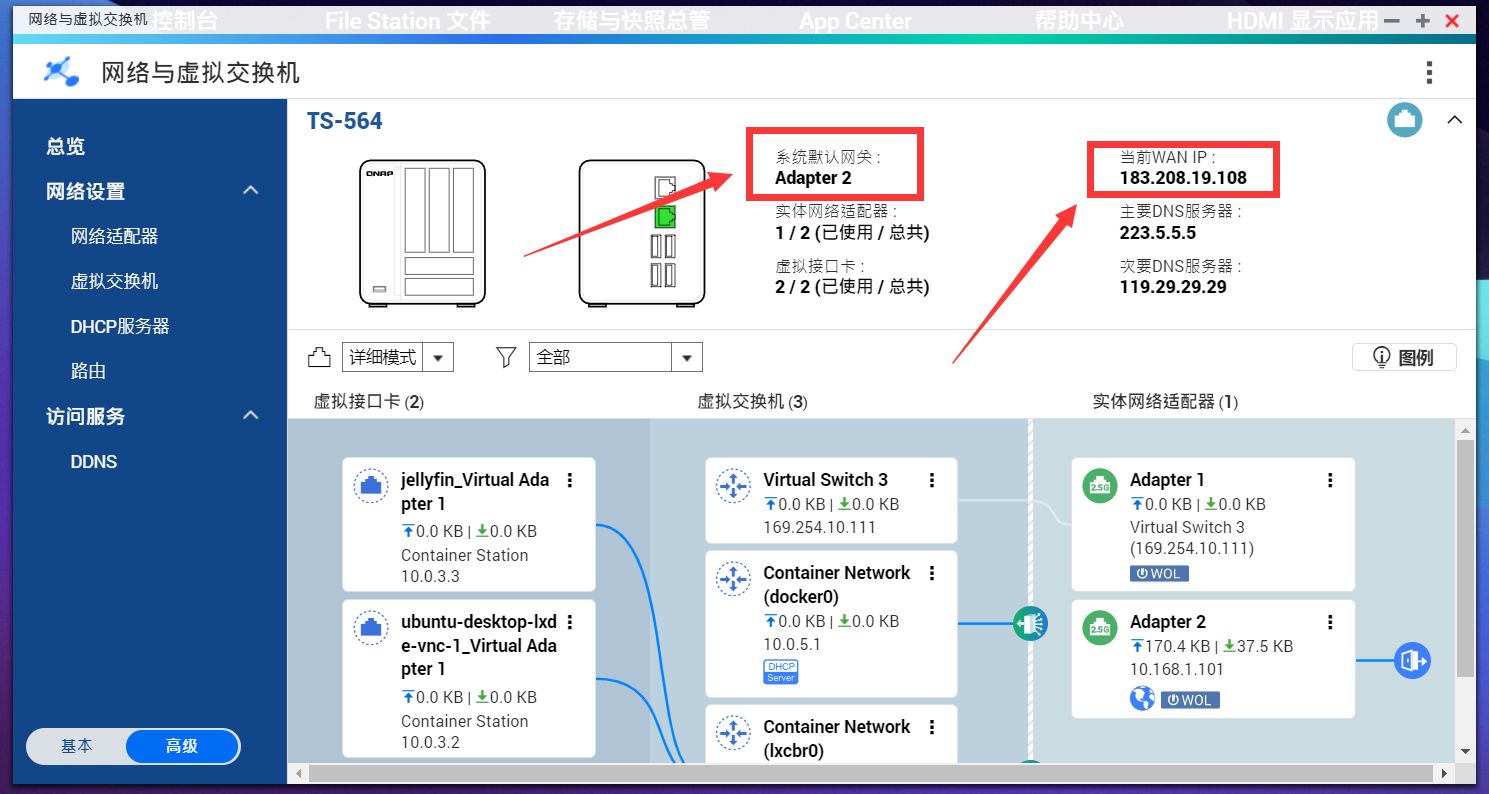Screen dimensions: 1489x794
Task: Open 虚拟交换机 in the sidebar
Action: coord(114,281)
